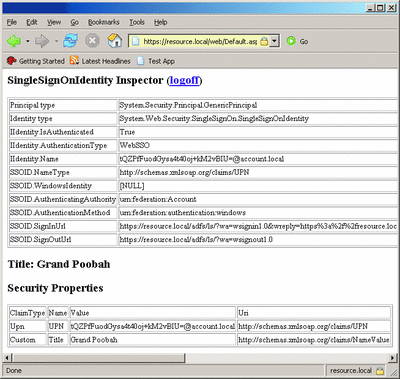Image resolution: width=400 pixels, height=379 pixels.
Task: Click the horizontal scrollbar left arrow
Action: point(7,358)
